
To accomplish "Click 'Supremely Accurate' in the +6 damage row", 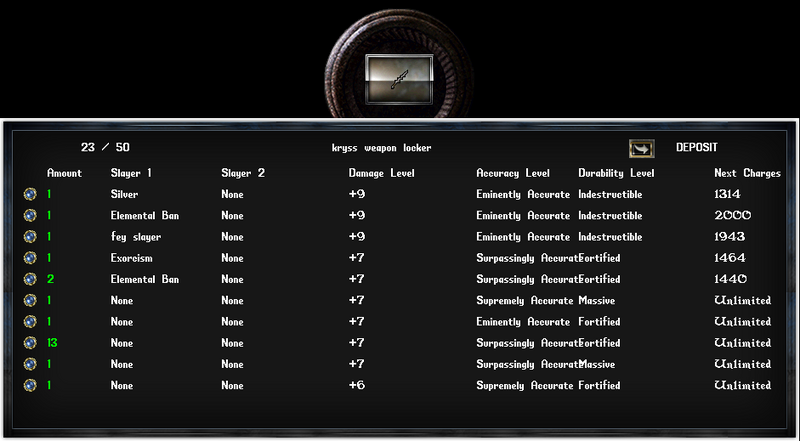I will [x=525, y=386].
